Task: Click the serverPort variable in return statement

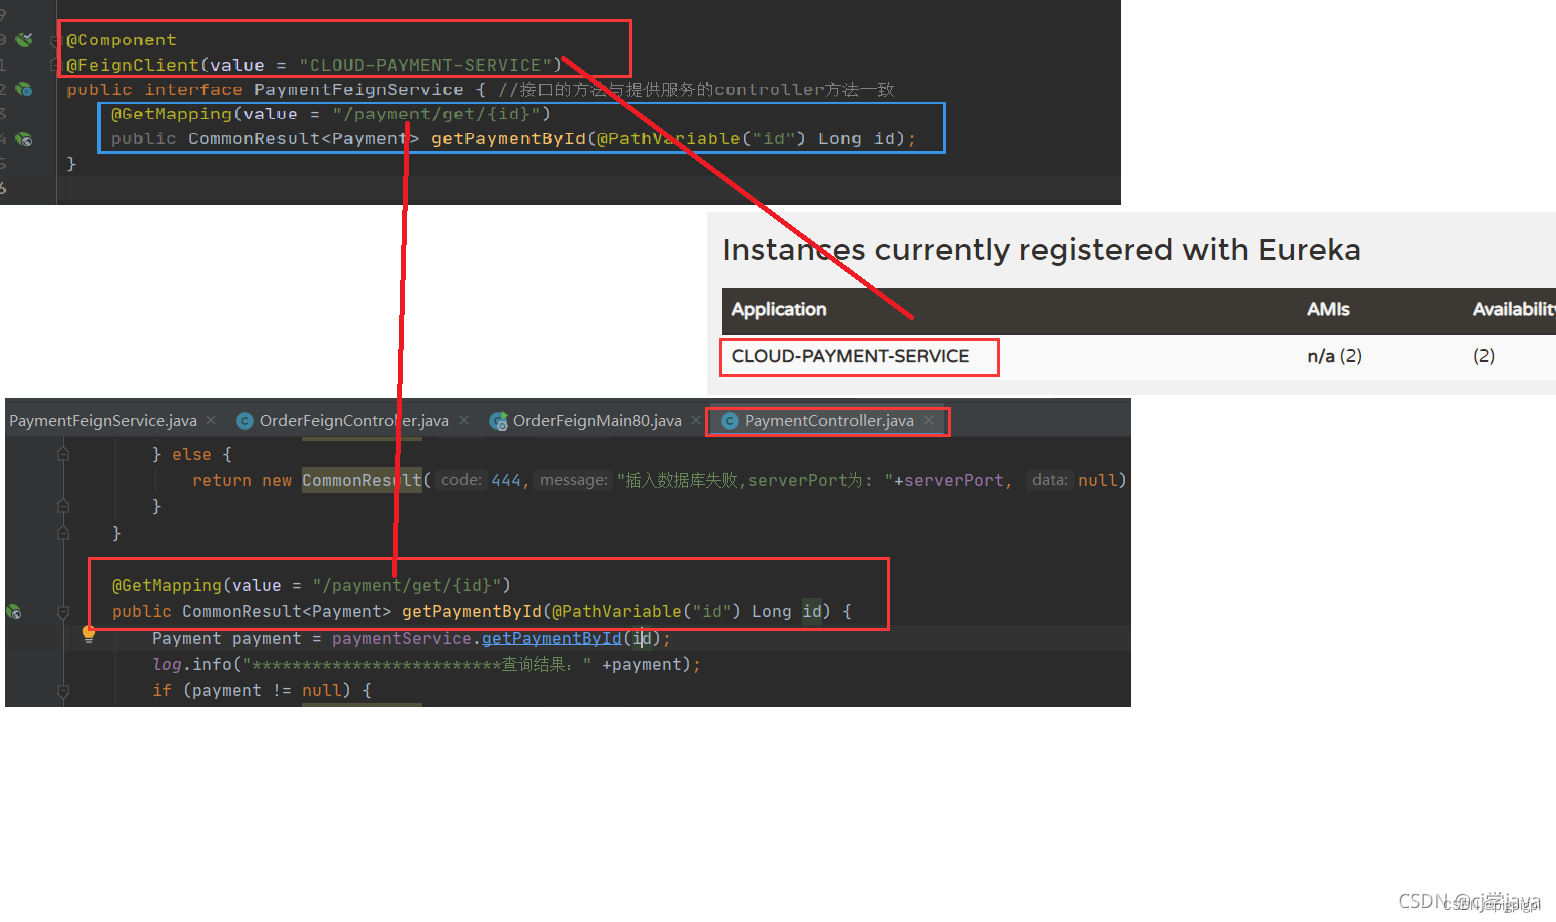Action: 953,481
